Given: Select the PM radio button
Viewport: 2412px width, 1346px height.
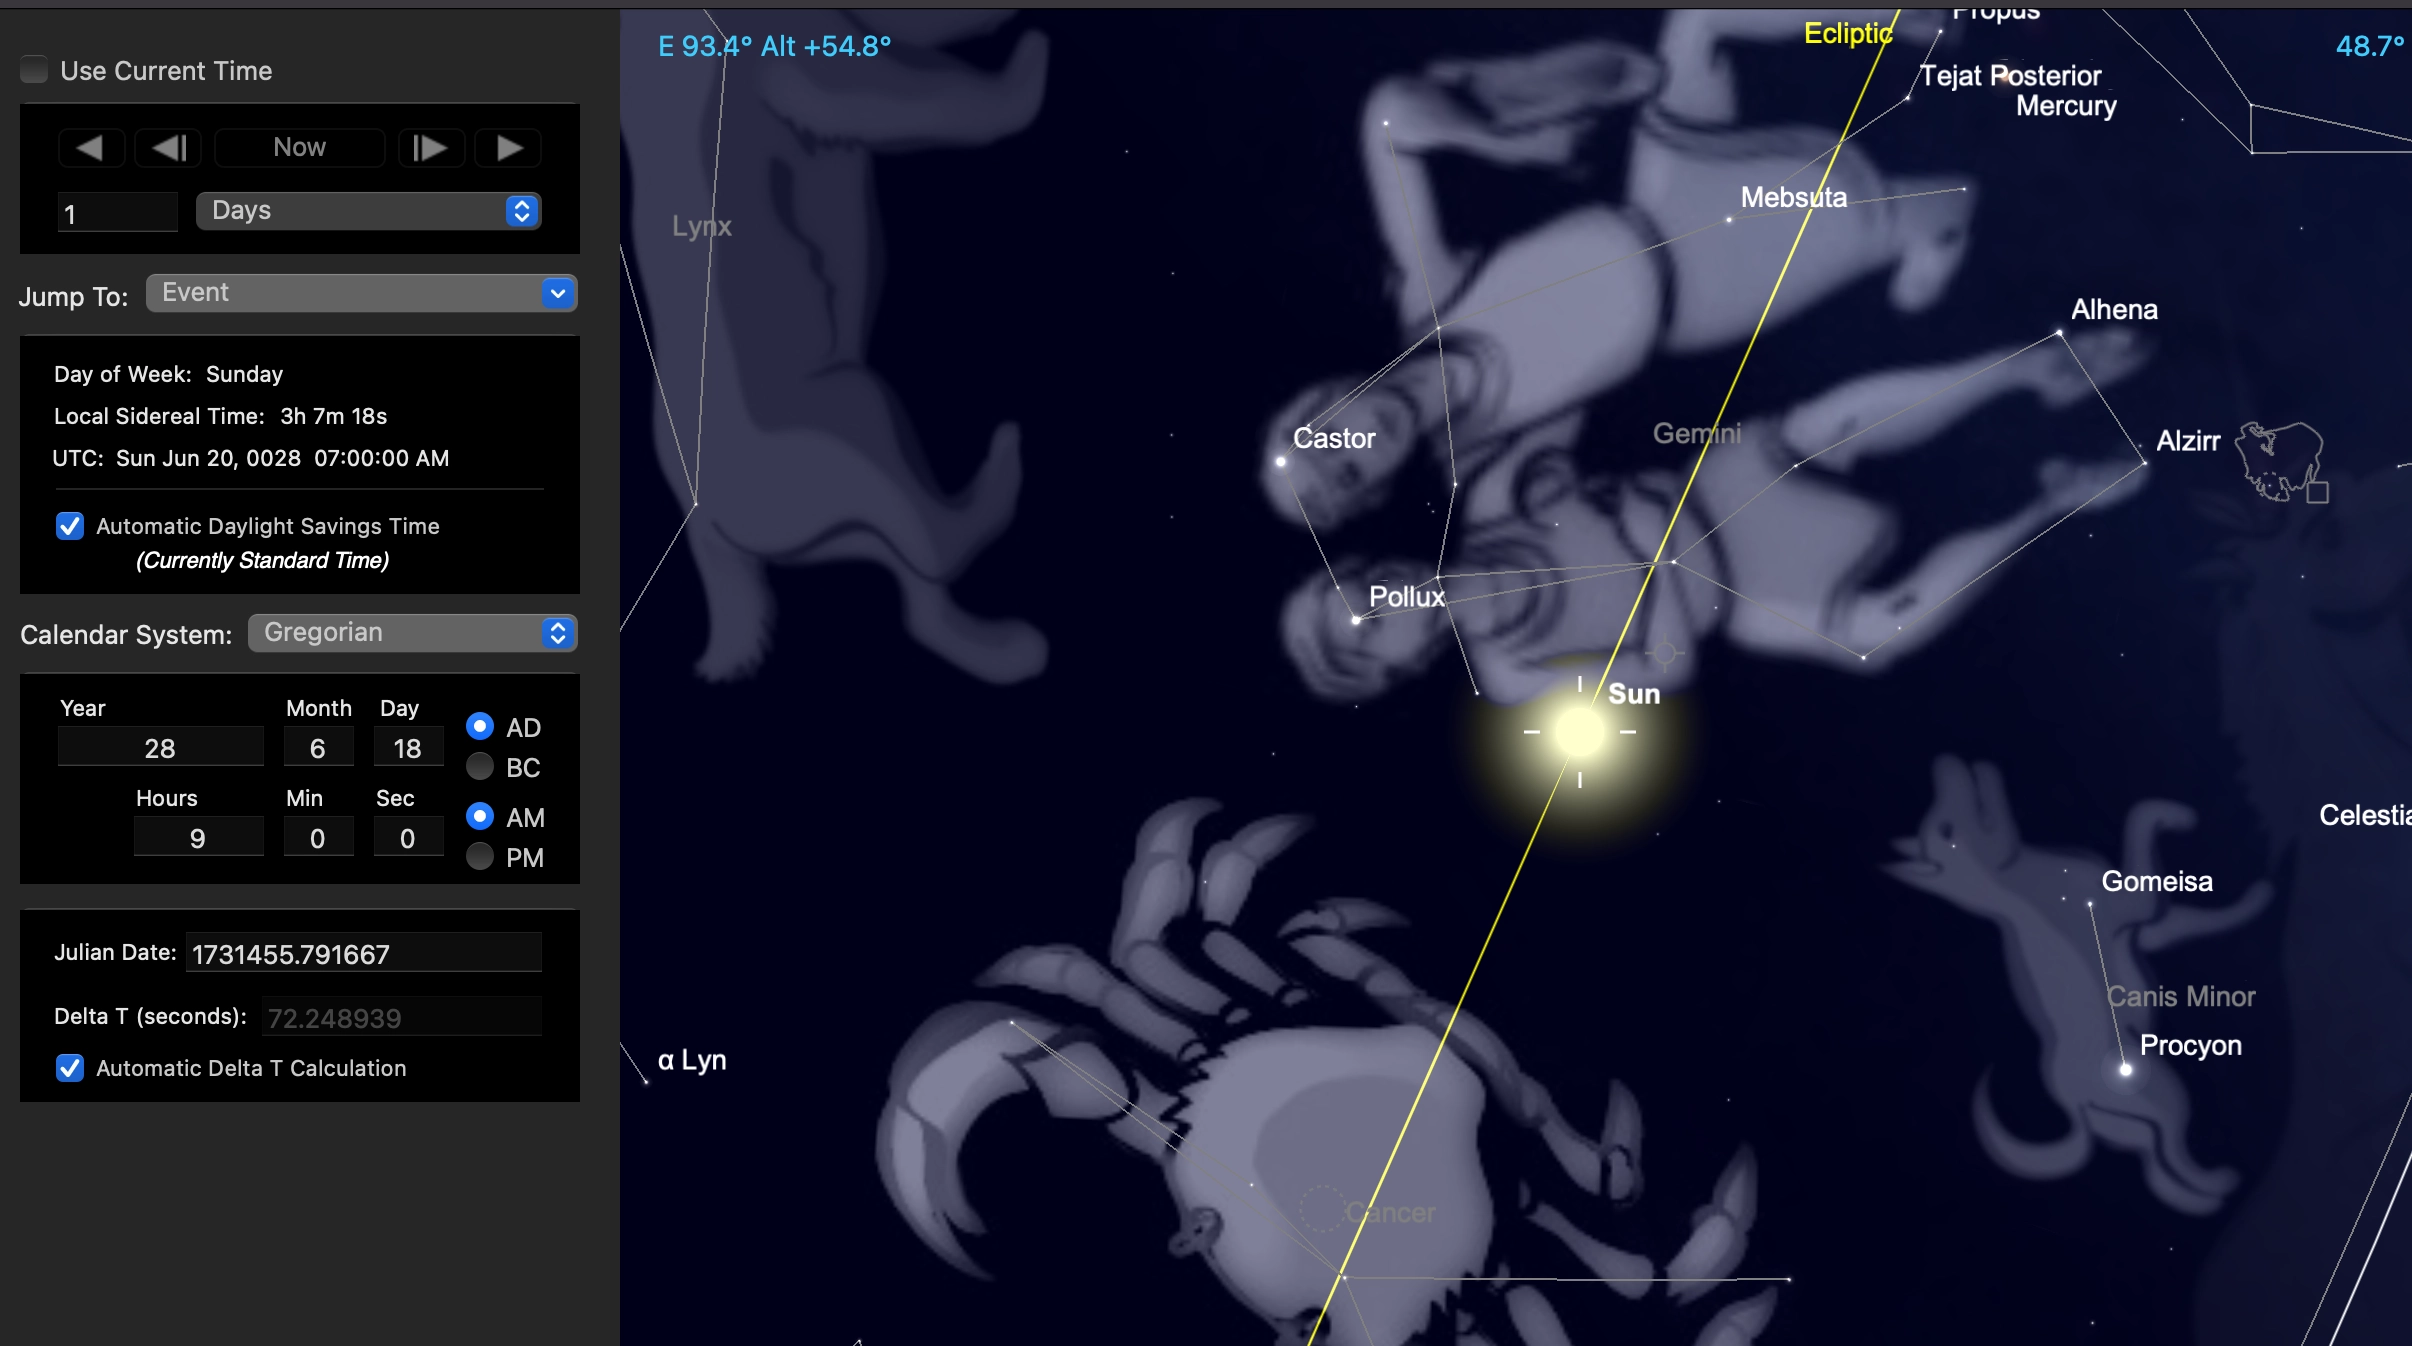Looking at the screenshot, I should (x=480, y=857).
